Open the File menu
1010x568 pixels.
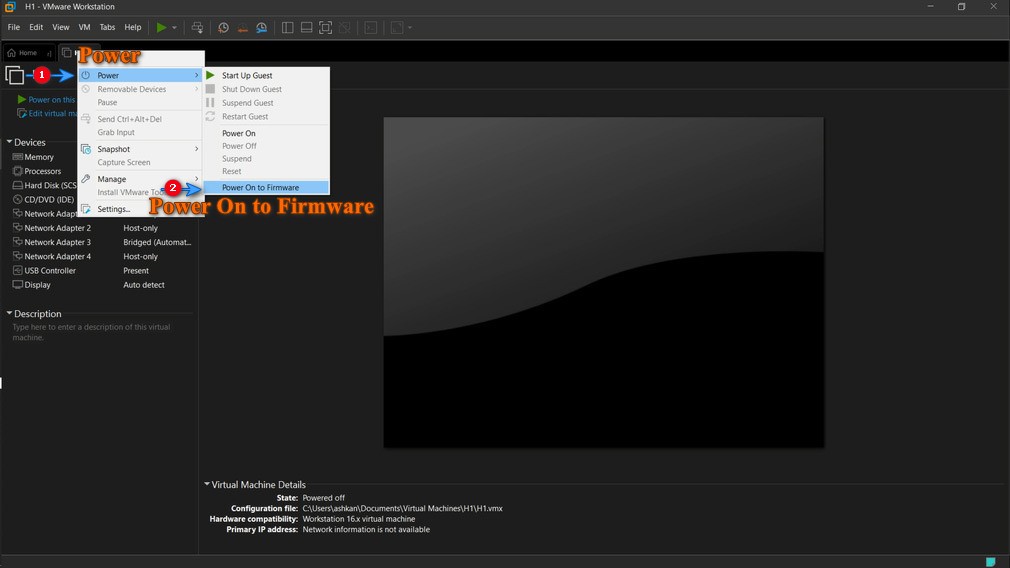pyautogui.click(x=14, y=27)
